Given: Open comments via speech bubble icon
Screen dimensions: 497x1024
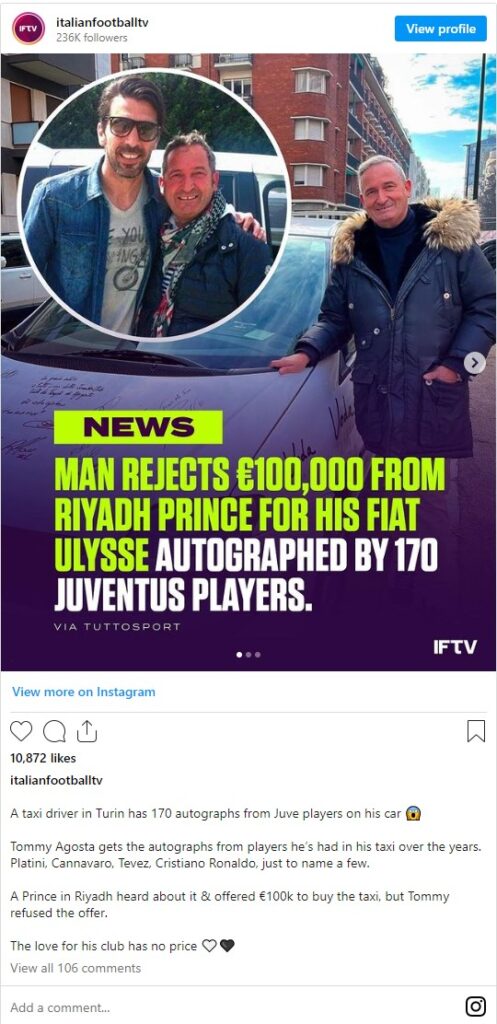Looking at the screenshot, I should 54,731.
